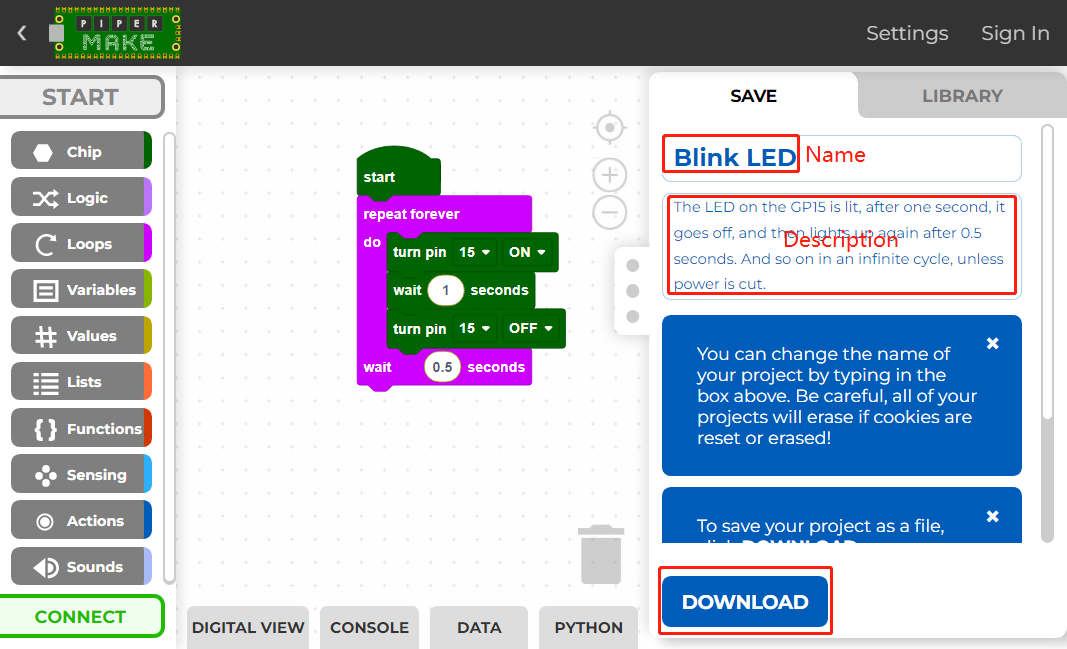Open the Piper Make logo home
The image size is (1067, 649).
coord(114,33)
